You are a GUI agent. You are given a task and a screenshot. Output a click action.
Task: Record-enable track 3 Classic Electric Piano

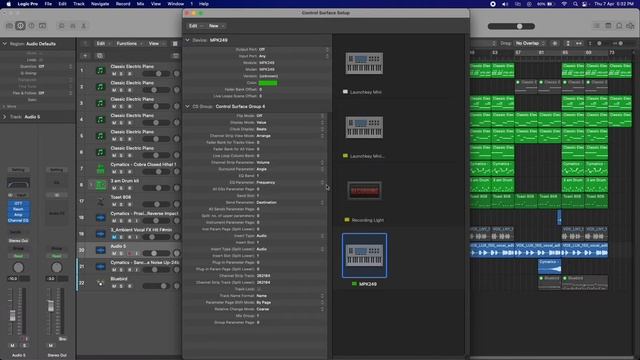tap(129, 107)
